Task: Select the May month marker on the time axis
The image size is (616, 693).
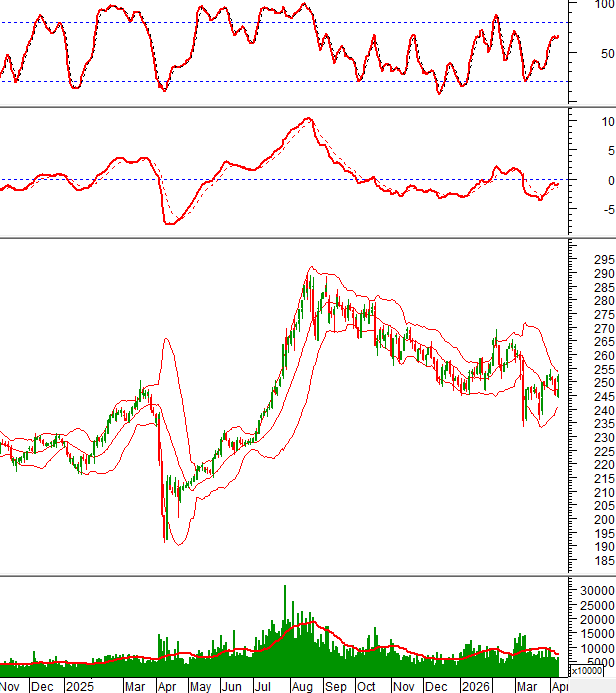Action: click(201, 687)
